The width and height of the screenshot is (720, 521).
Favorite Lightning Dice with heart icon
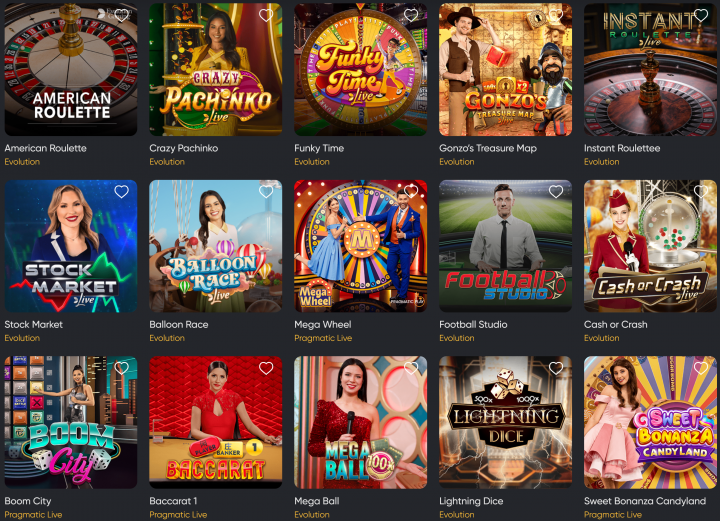coord(556,368)
